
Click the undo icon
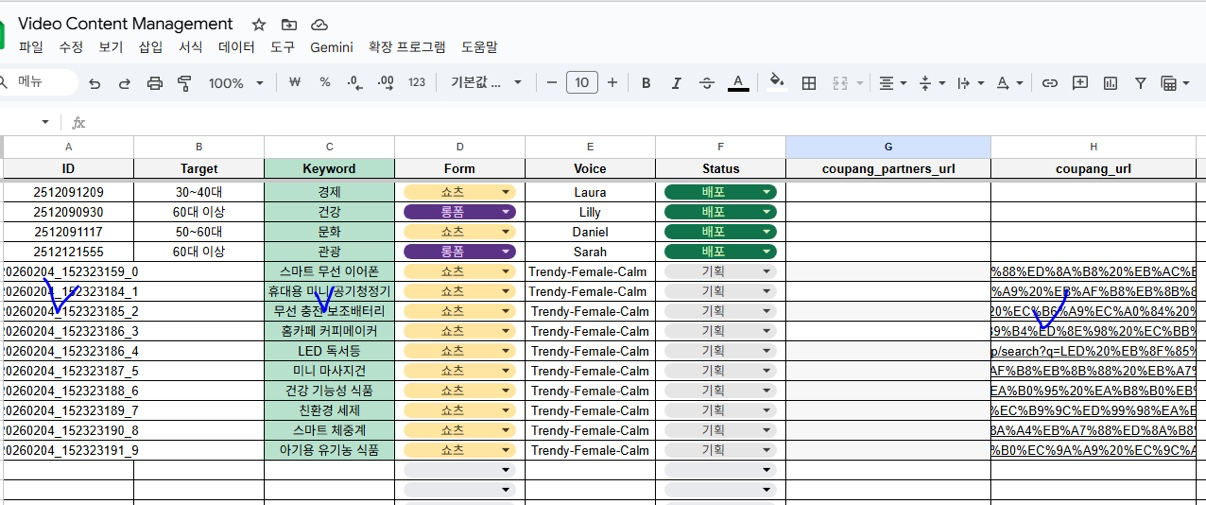point(95,83)
